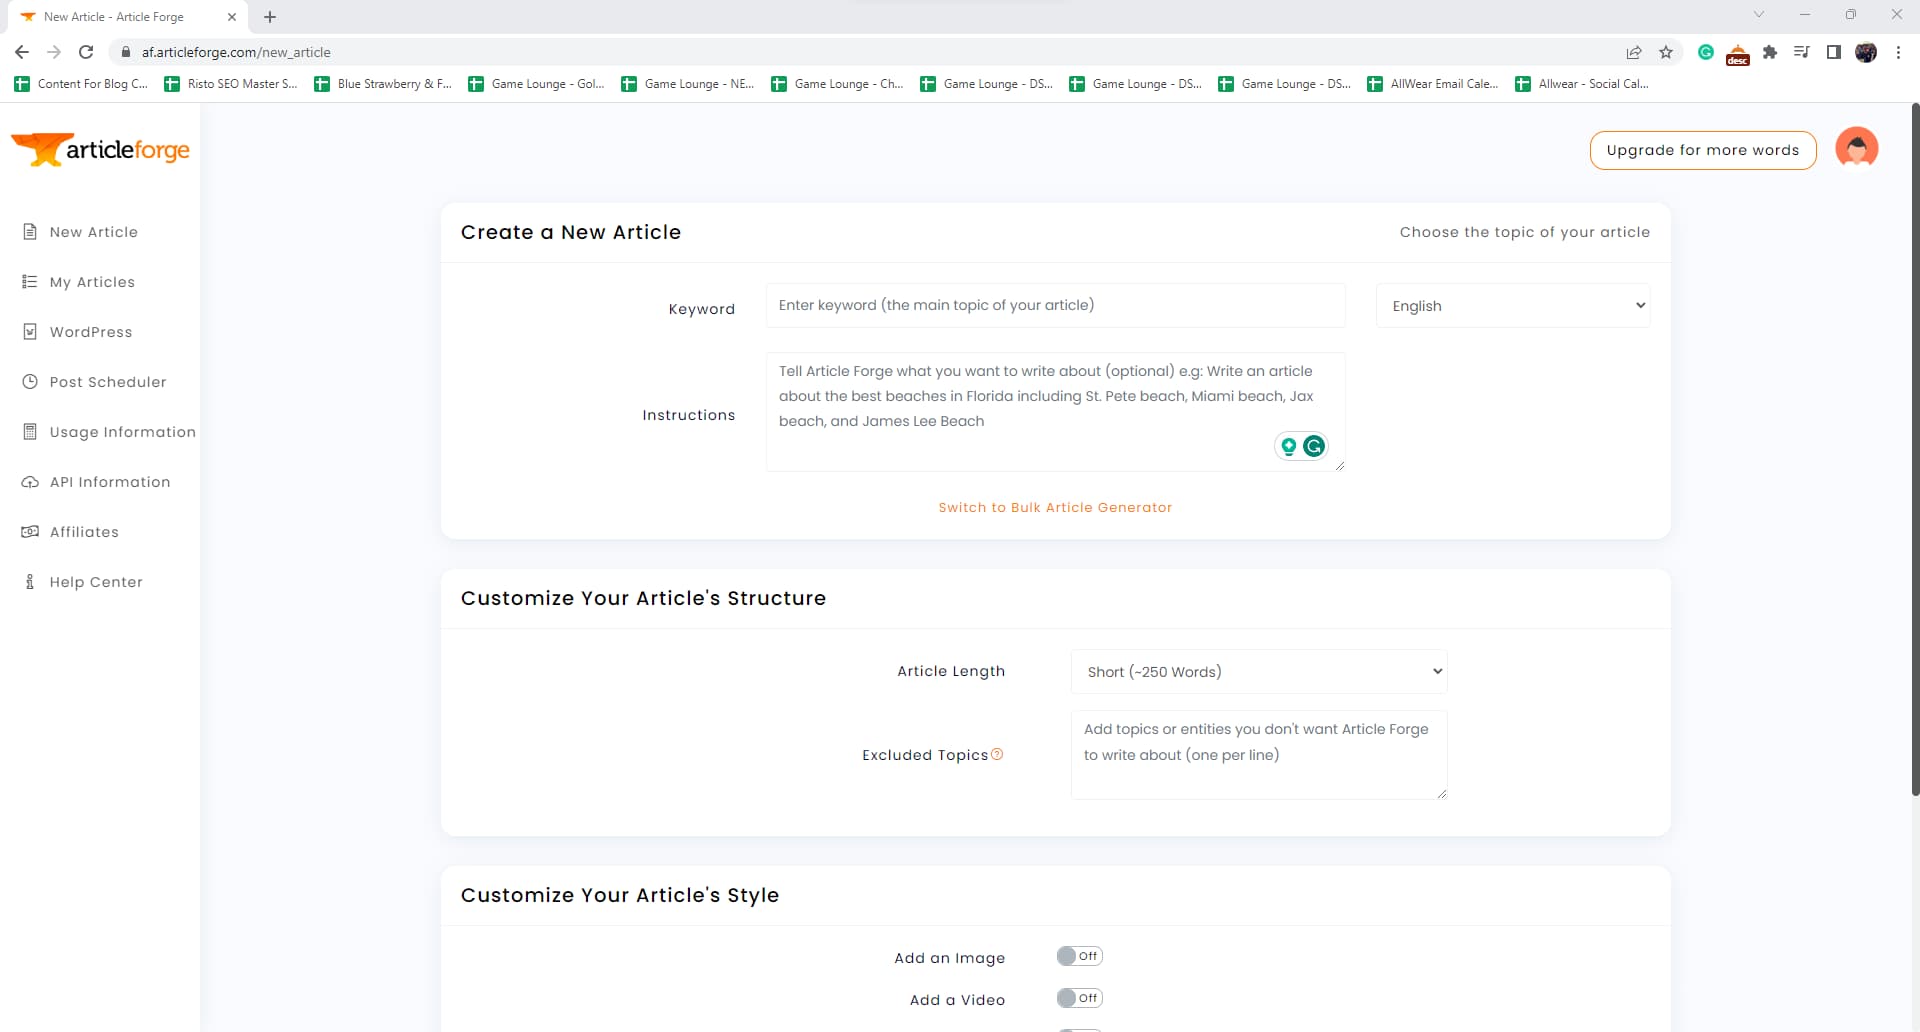Image resolution: width=1920 pixels, height=1032 pixels.
Task: Go to the Affiliates section
Action: pyautogui.click(x=84, y=531)
